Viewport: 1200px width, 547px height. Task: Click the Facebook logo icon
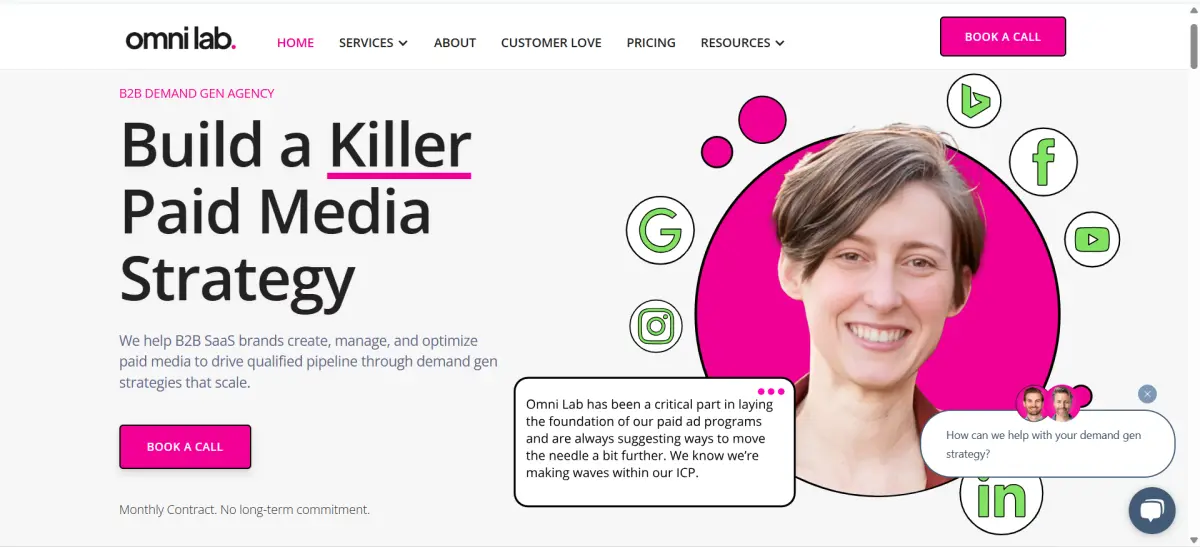click(x=1043, y=161)
